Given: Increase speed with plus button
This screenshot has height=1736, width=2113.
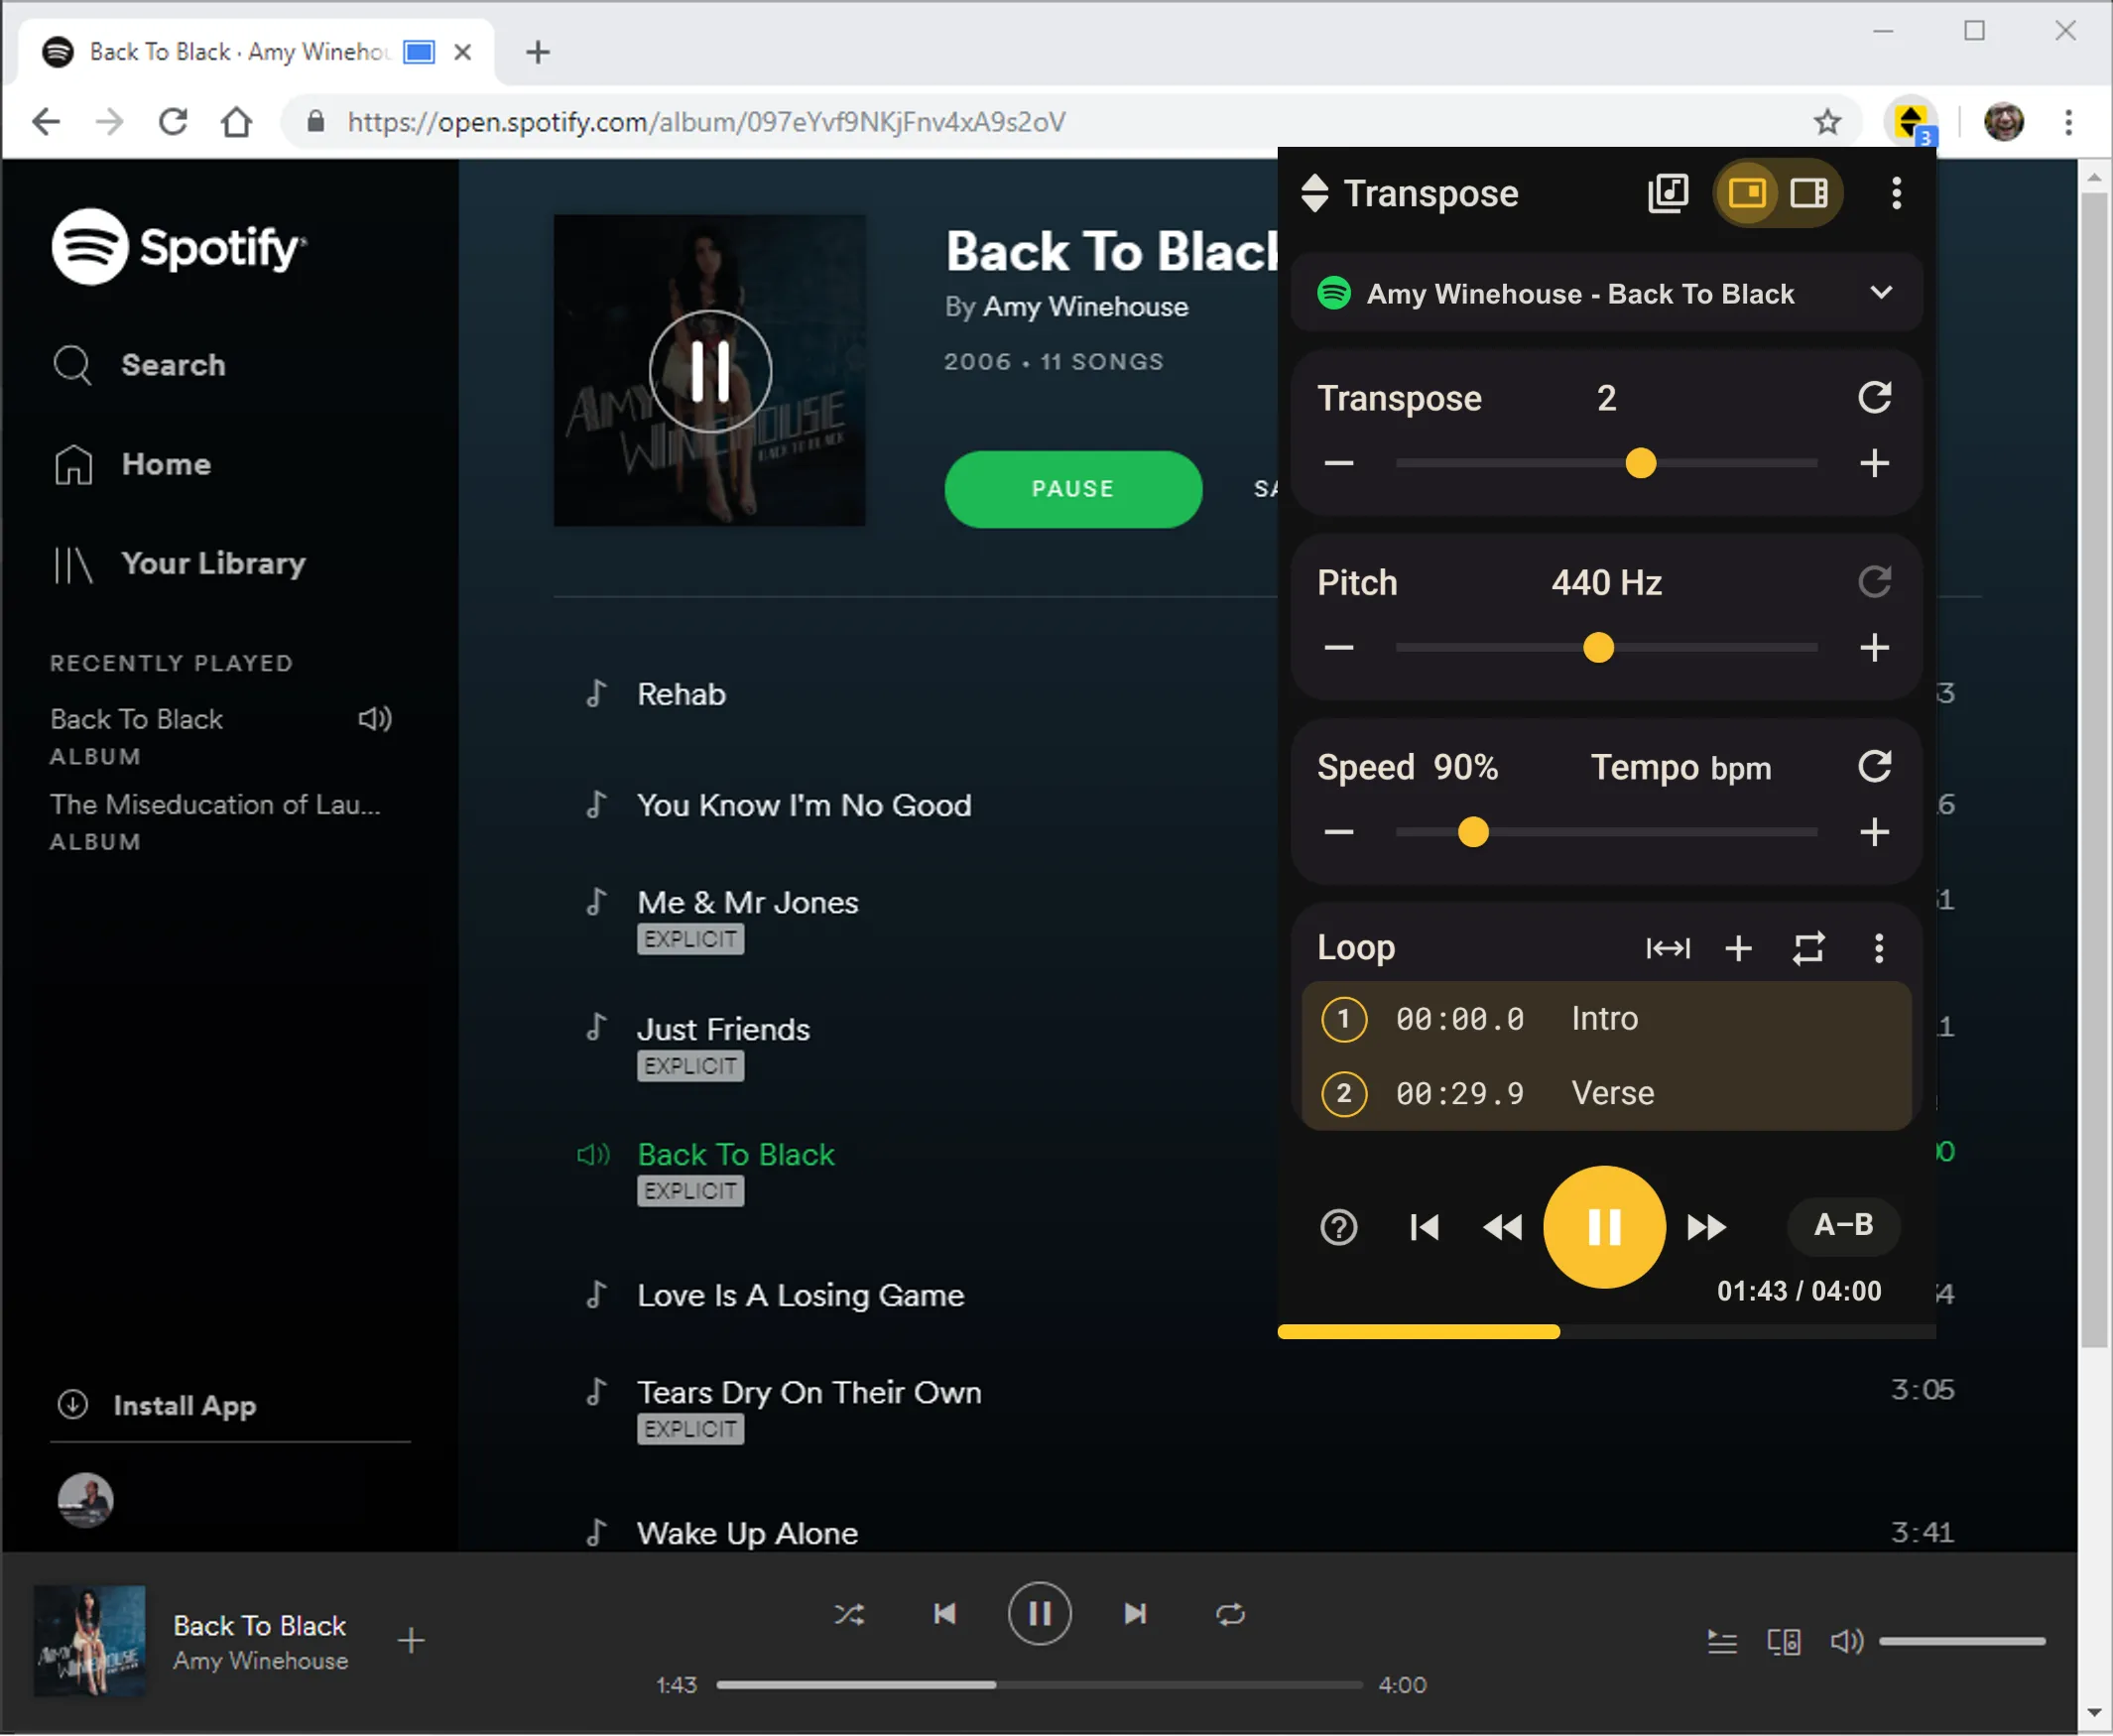Looking at the screenshot, I should (x=1874, y=832).
